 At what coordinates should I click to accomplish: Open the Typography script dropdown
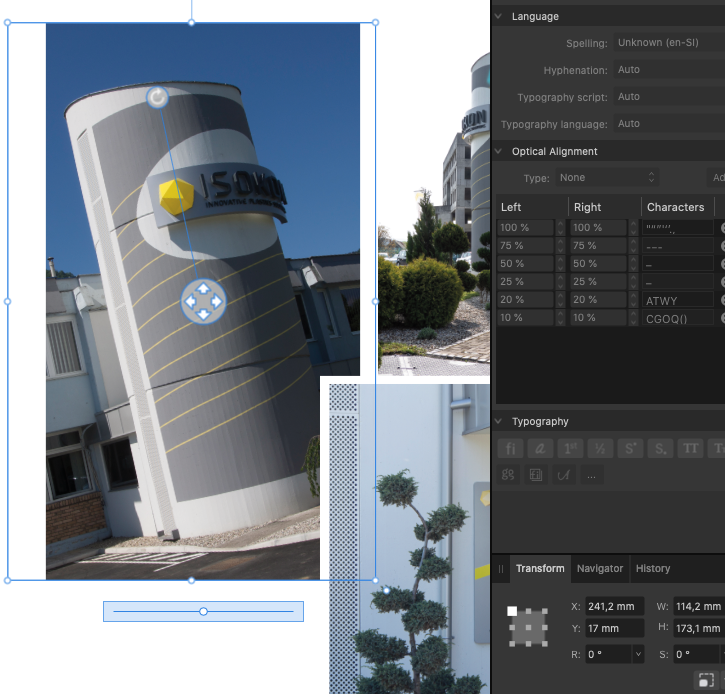[669, 97]
